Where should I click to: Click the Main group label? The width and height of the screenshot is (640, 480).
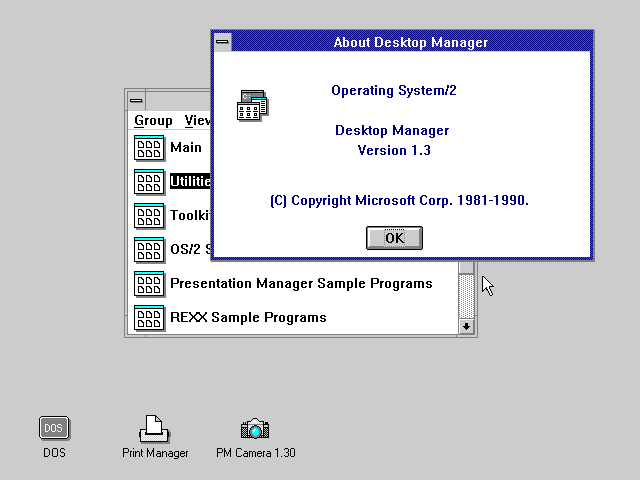186,147
